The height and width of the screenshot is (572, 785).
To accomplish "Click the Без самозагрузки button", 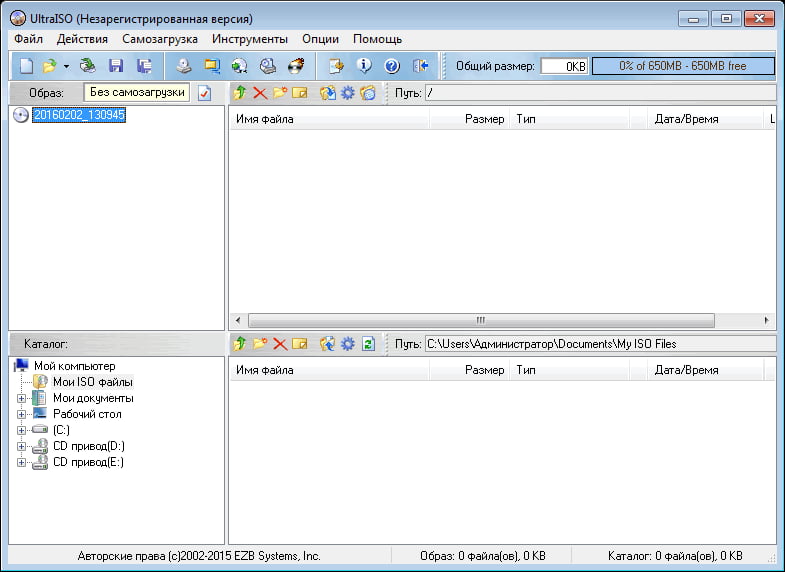I will [136, 92].
